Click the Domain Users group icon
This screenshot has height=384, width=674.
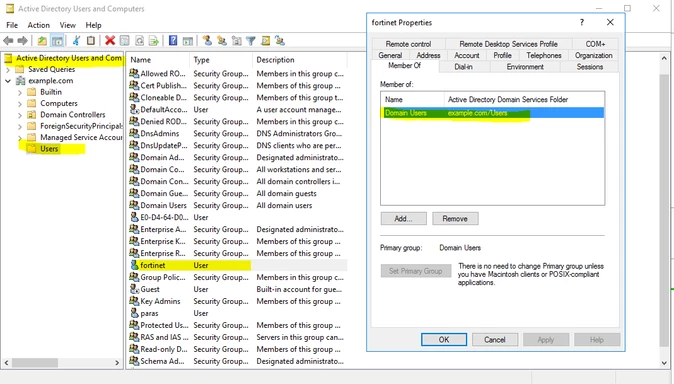click(135, 205)
